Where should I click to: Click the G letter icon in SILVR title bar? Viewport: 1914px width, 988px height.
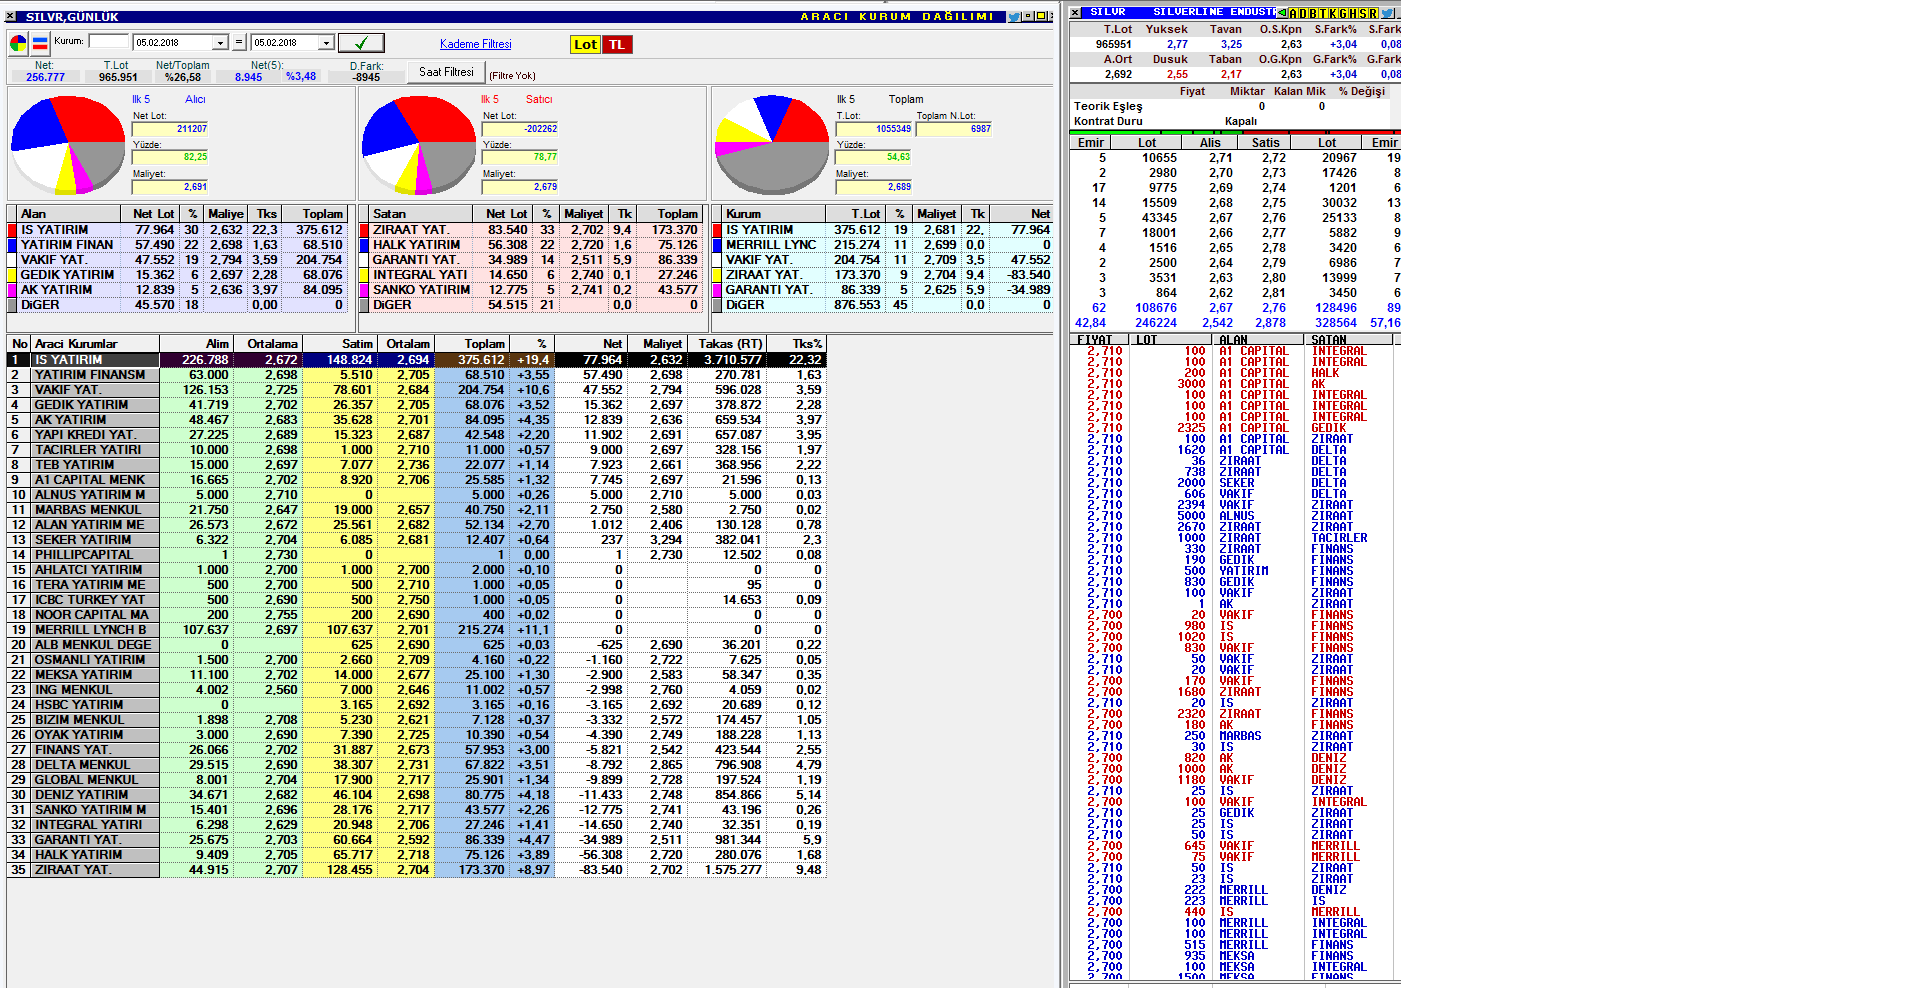point(1343,13)
